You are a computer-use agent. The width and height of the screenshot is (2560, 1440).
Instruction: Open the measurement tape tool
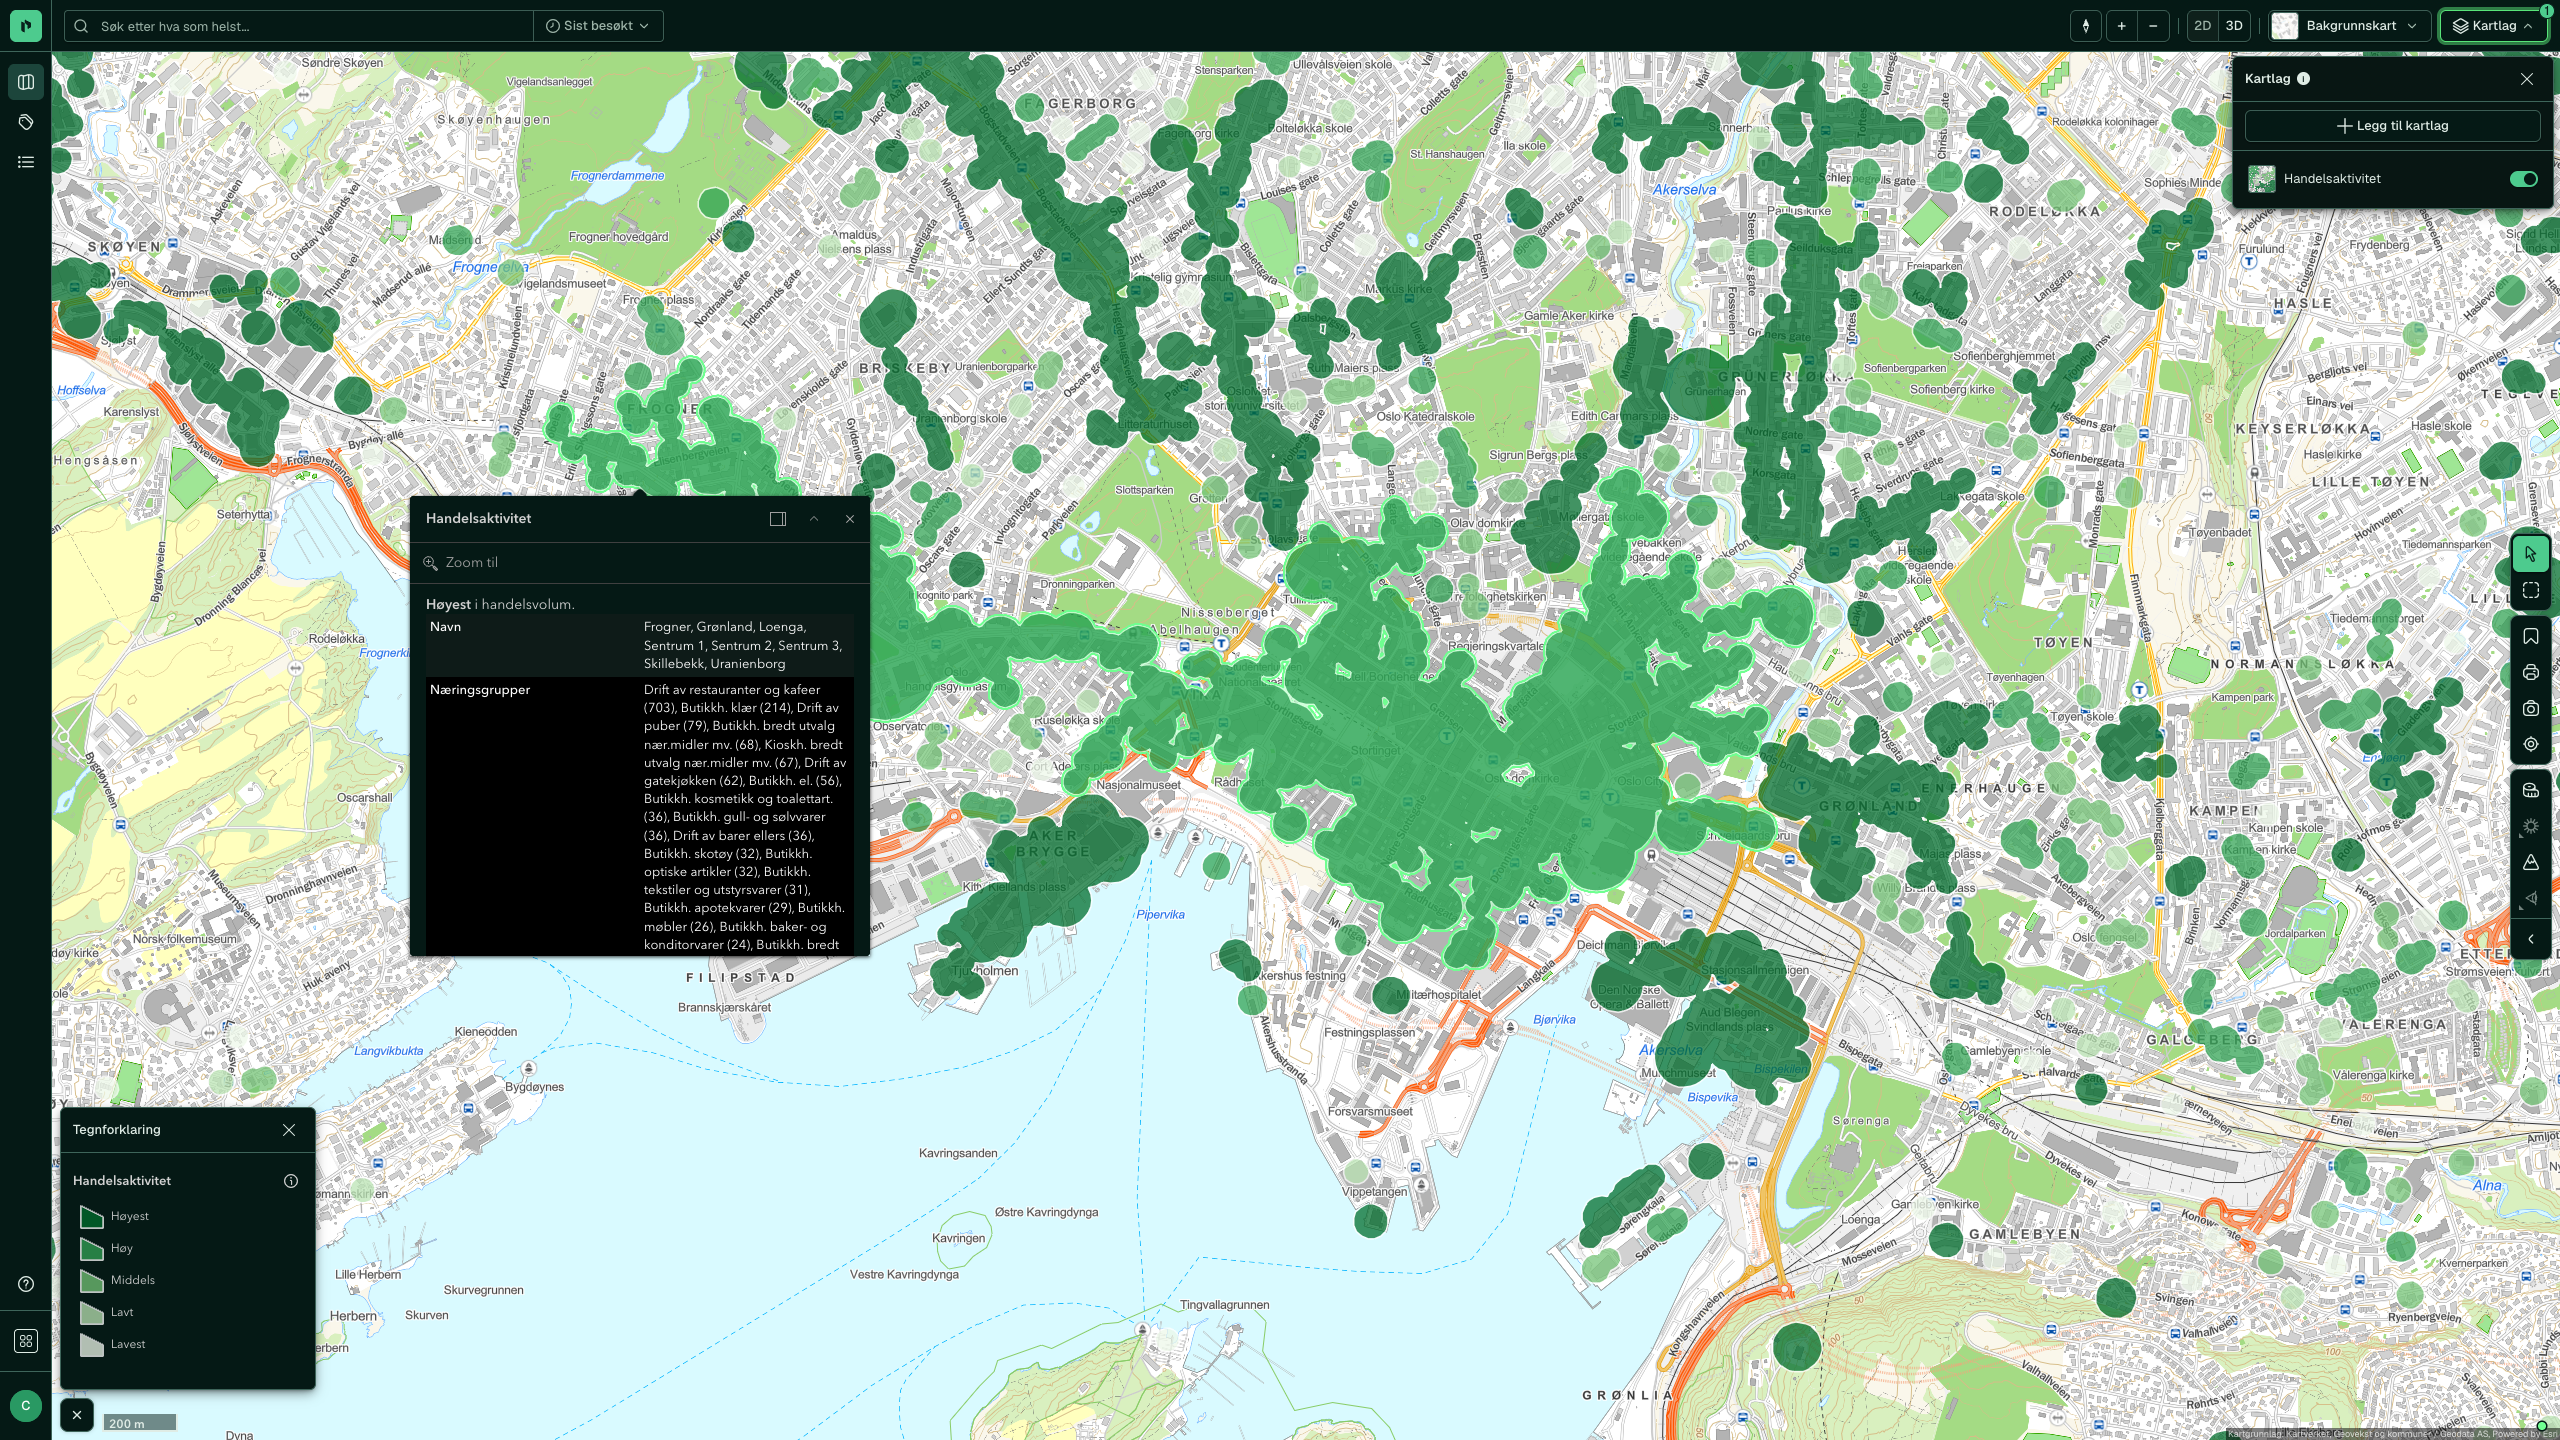pos(2531,791)
